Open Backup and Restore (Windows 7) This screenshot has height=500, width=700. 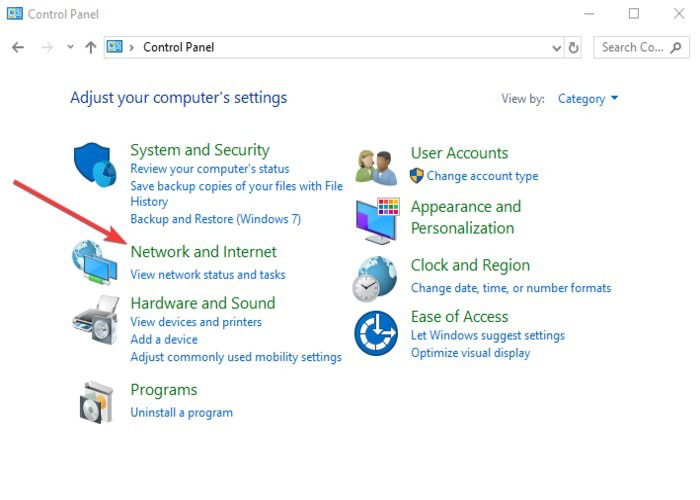(x=216, y=219)
